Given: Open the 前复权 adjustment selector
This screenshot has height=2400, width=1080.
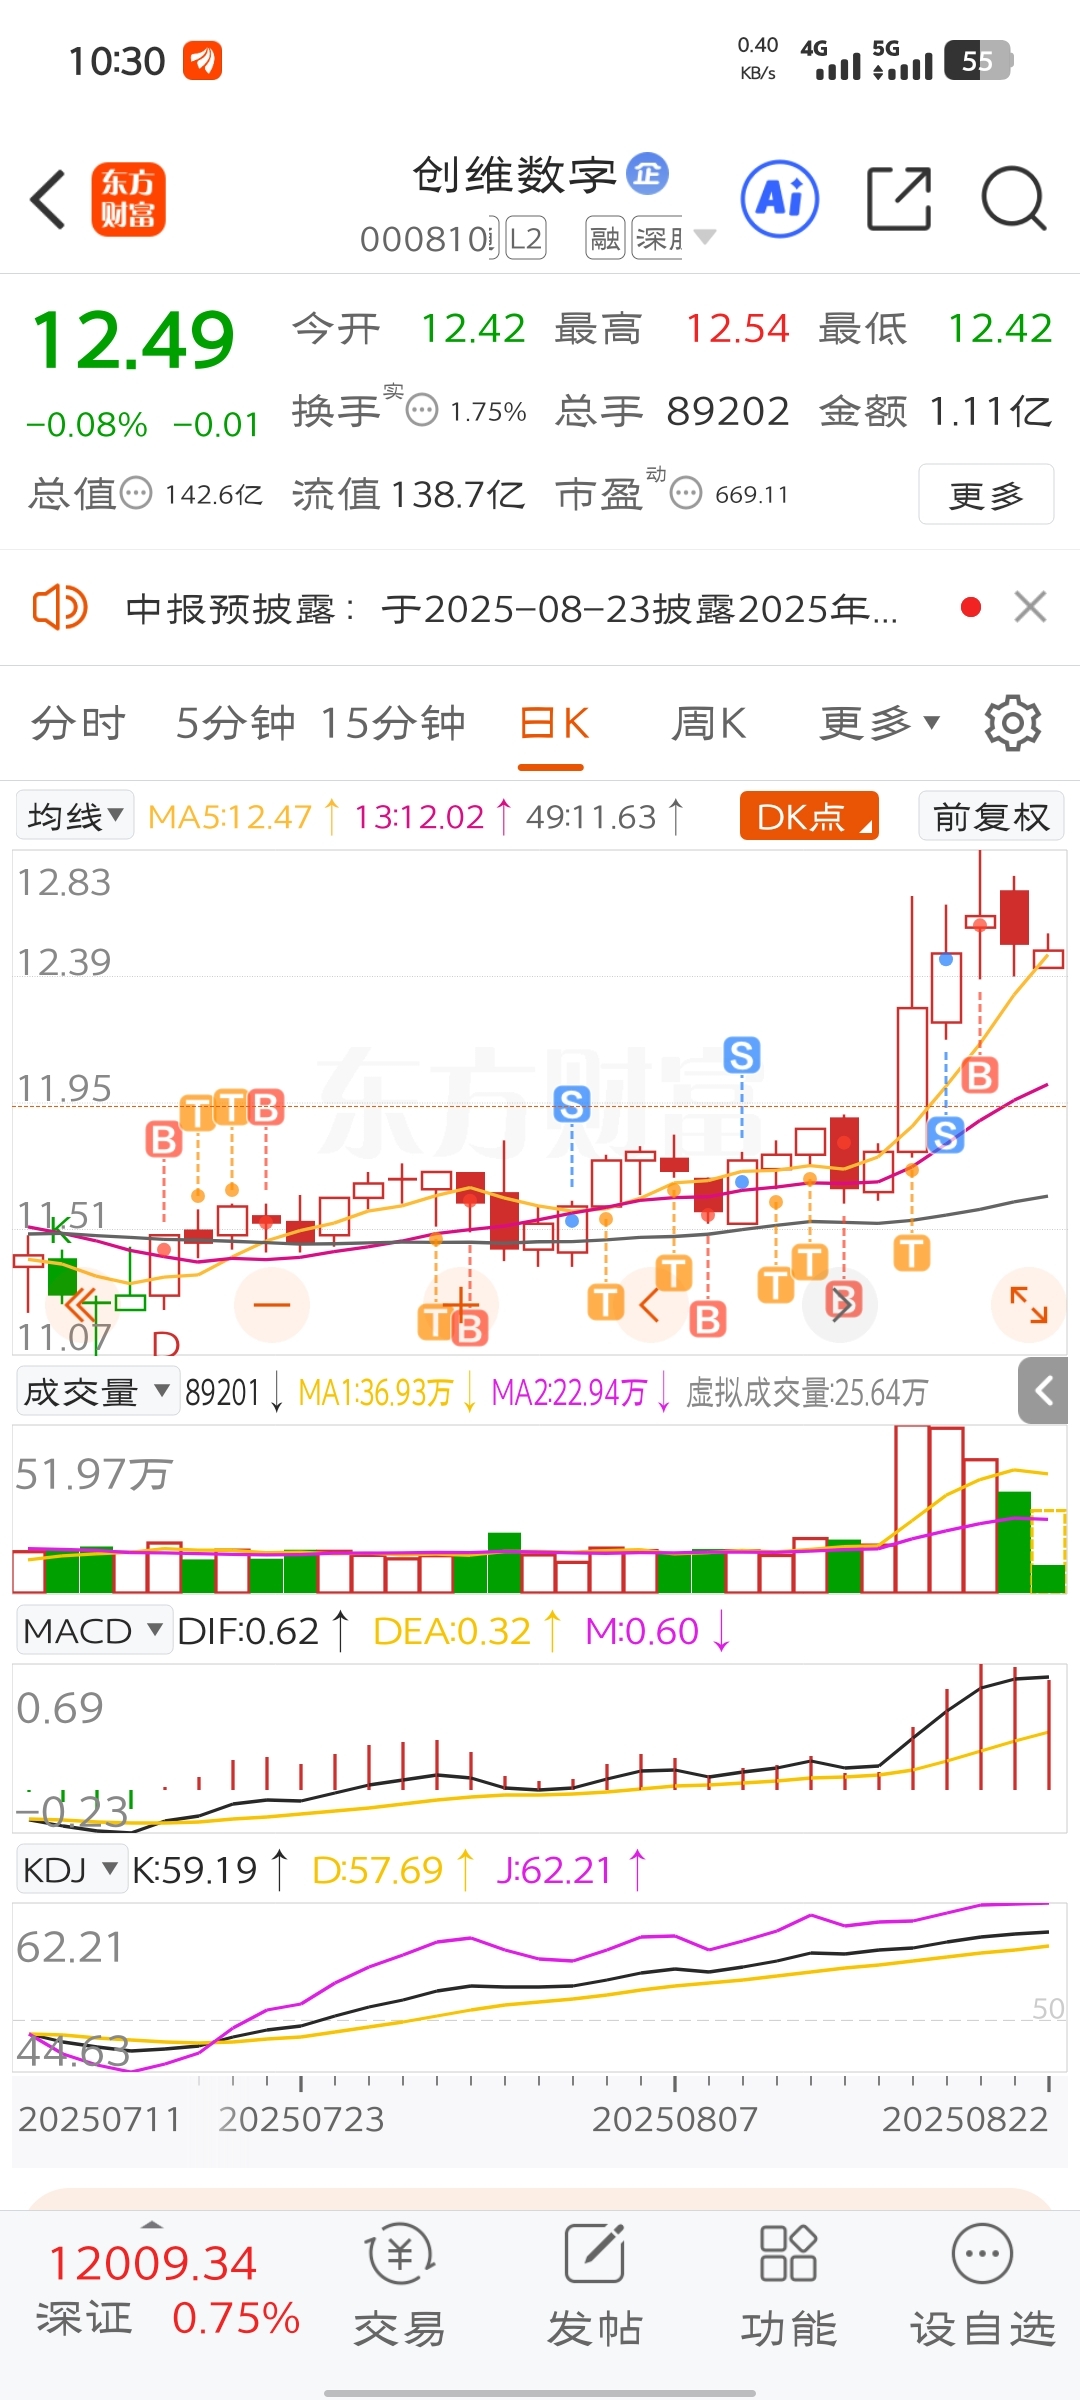Looking at the screenshot, I should click(991, 816).
